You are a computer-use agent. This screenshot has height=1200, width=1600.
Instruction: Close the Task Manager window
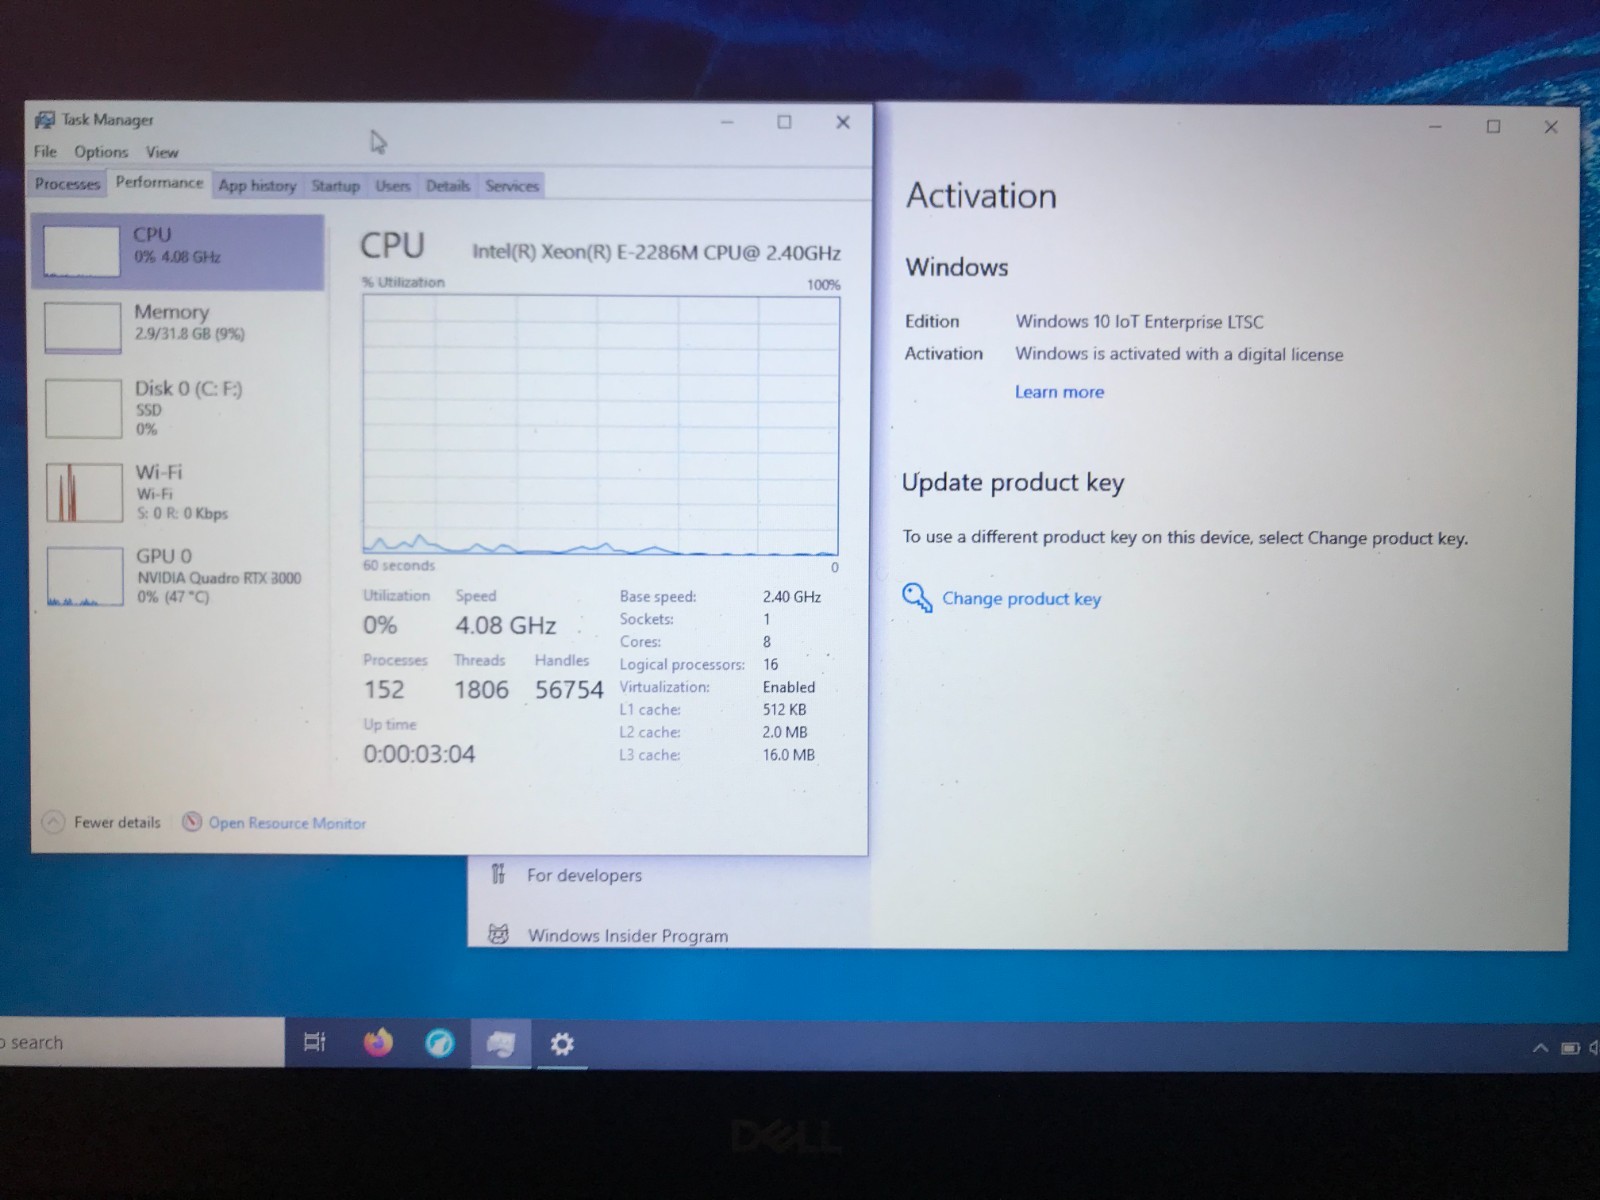pos(842,122)
